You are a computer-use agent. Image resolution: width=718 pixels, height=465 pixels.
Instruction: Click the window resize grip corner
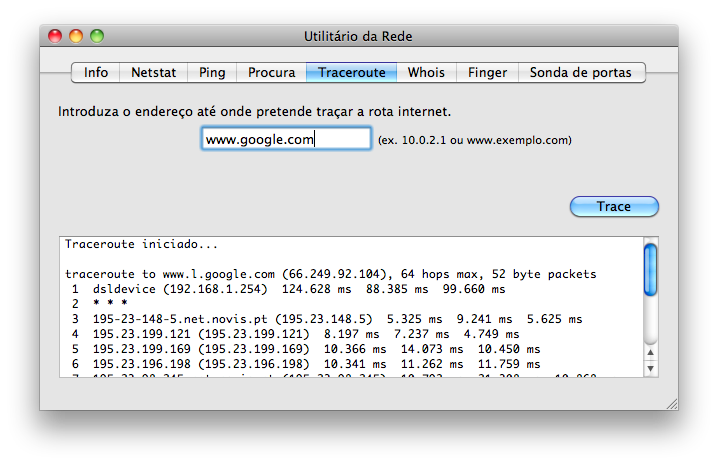[670, 402]
